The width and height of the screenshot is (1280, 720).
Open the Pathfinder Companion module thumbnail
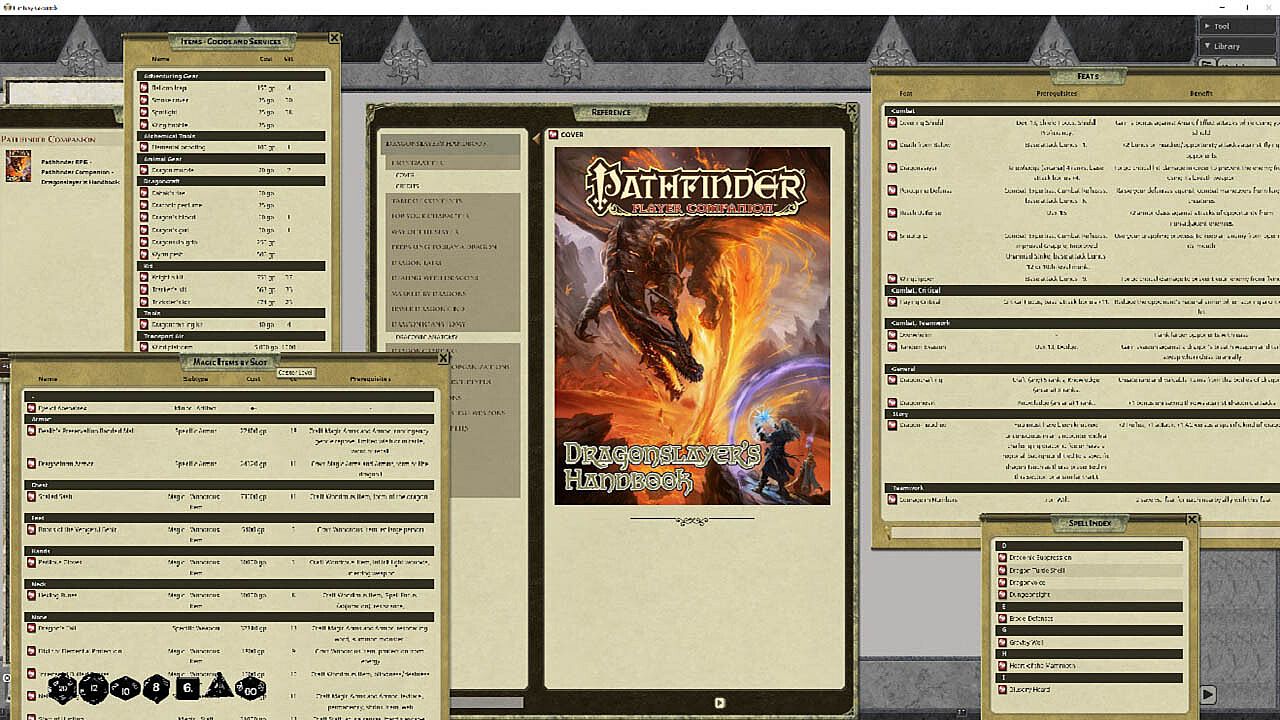coord(18,165)
